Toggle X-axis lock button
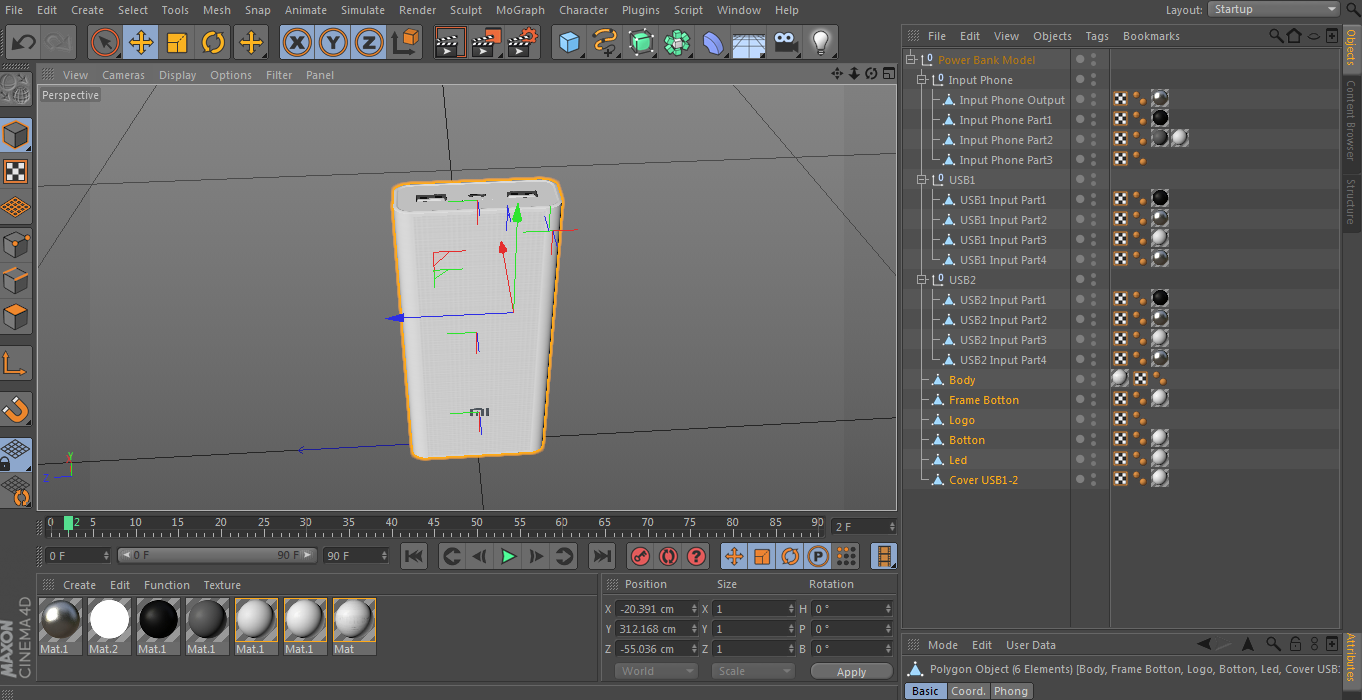The height and width of the screenshot is (700, 1362). point(296,43)
